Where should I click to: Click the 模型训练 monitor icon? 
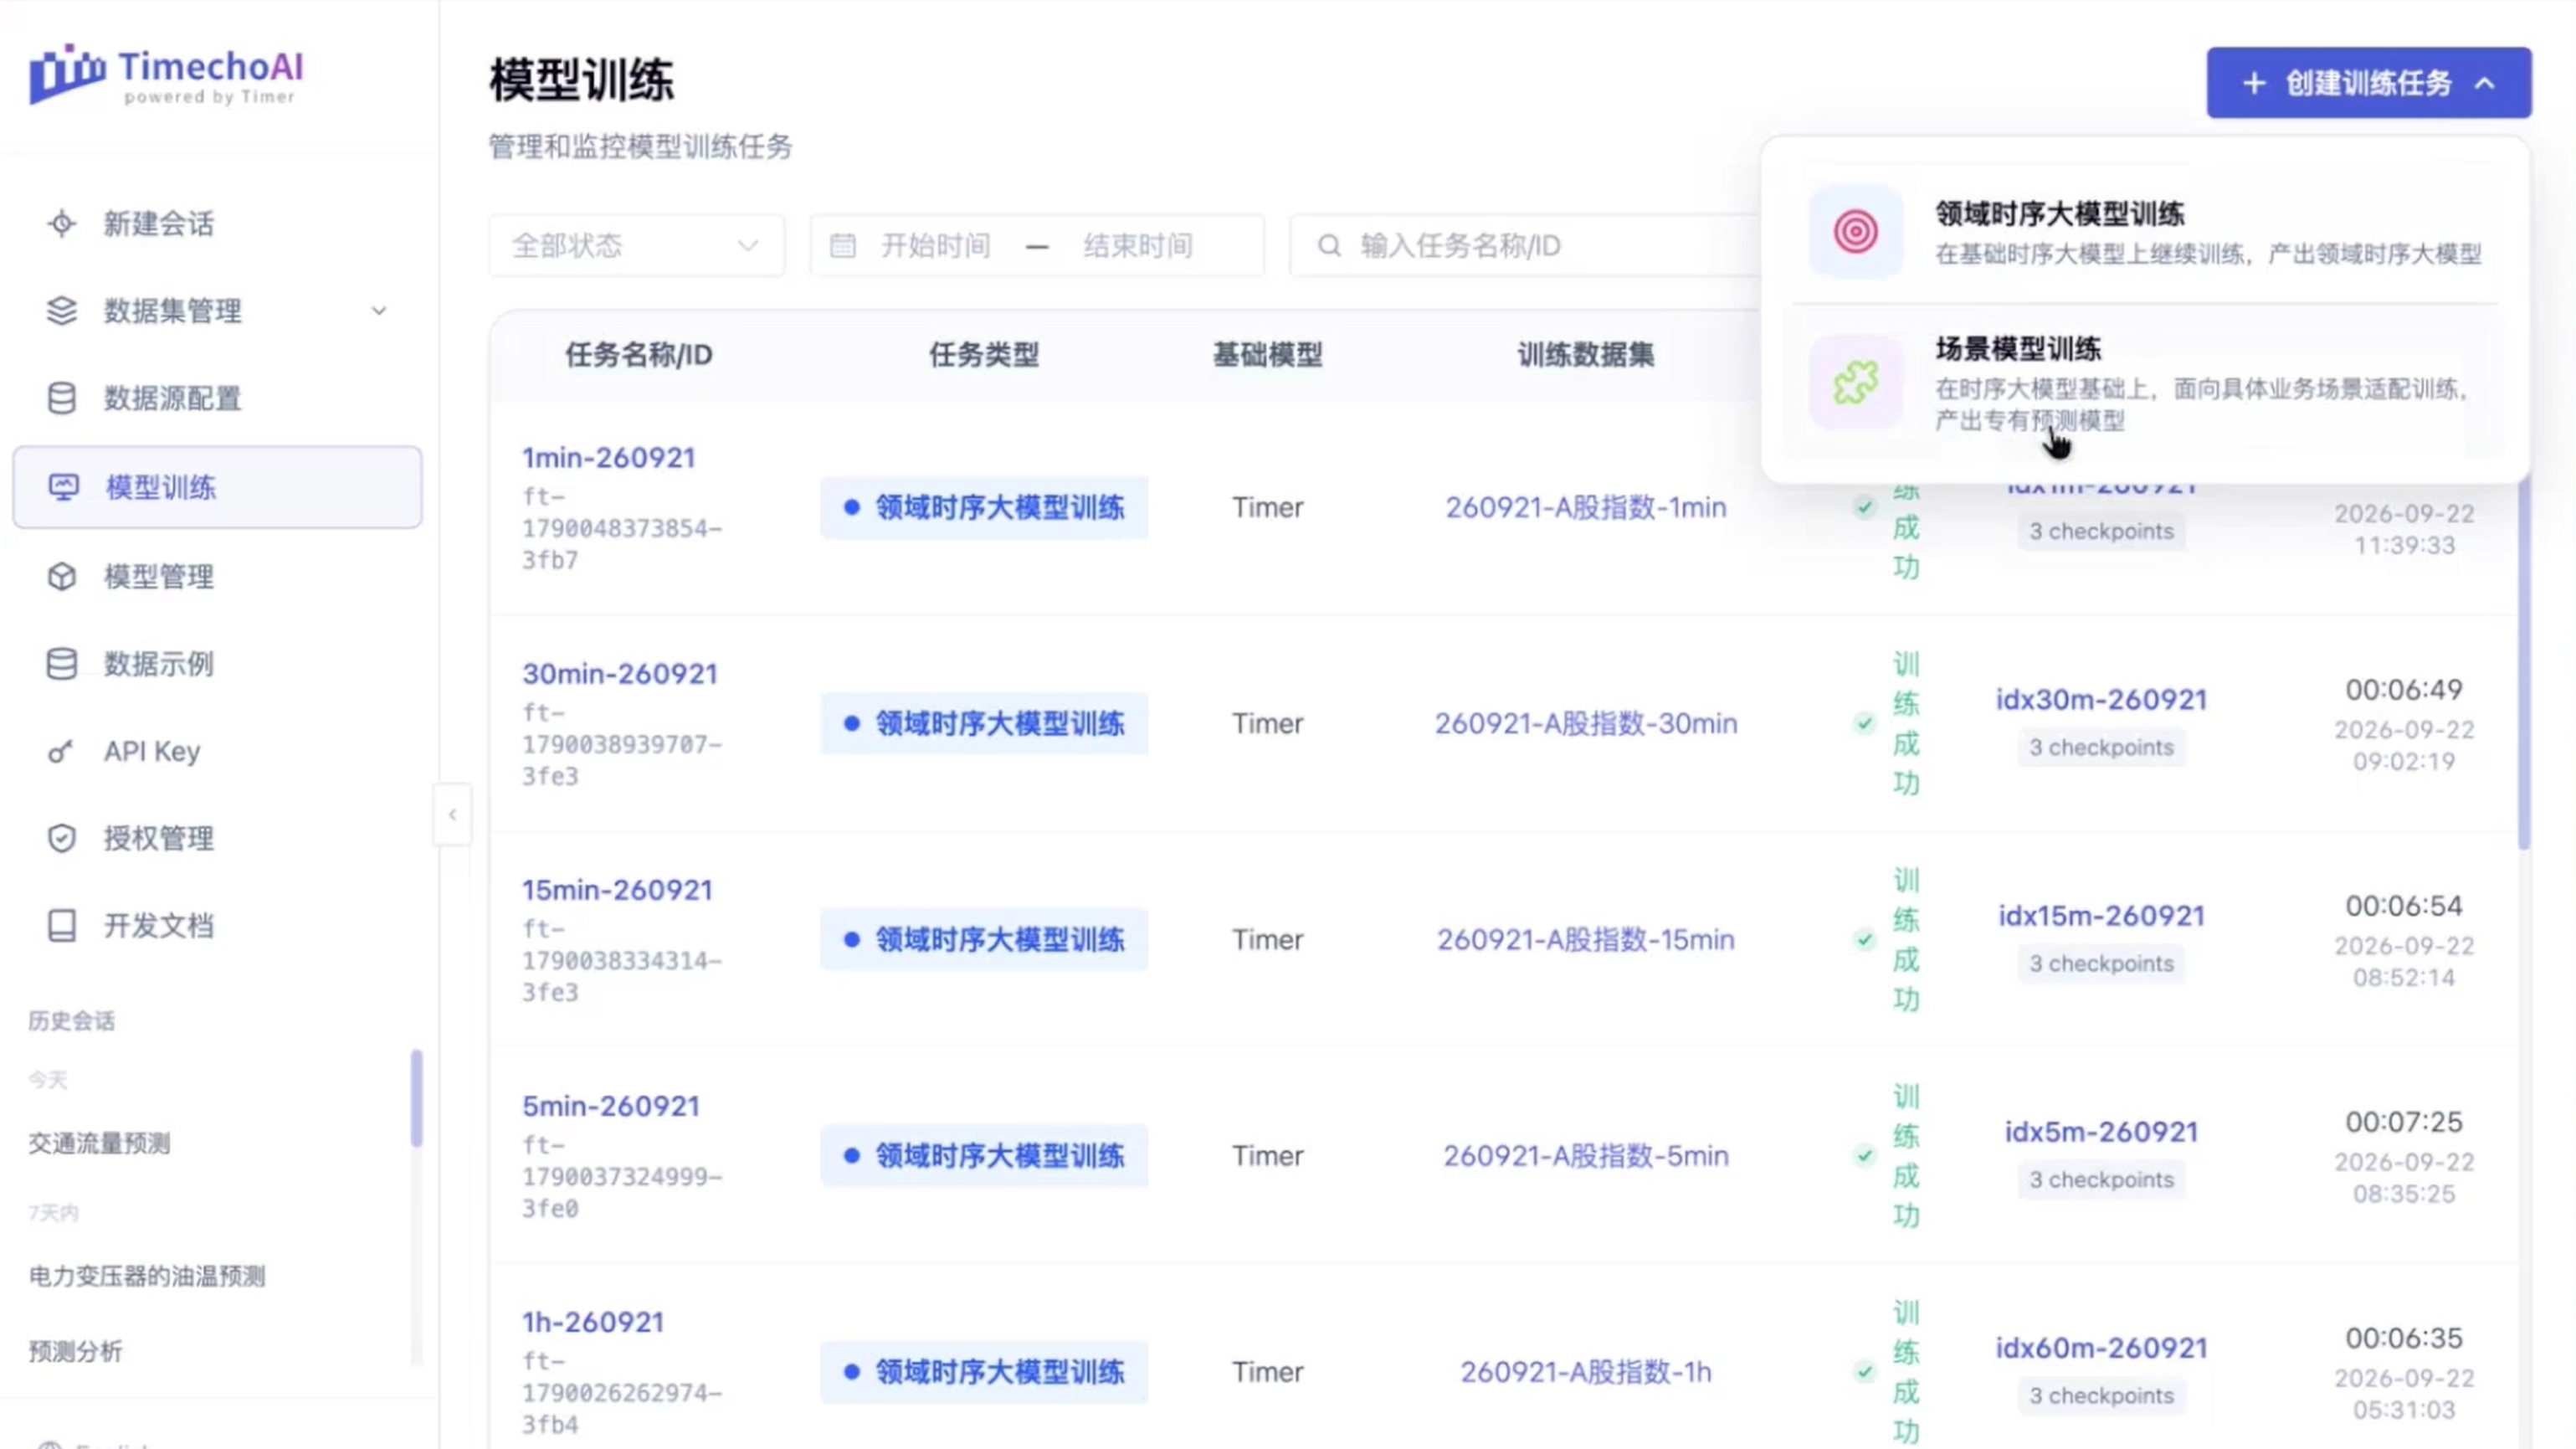(x=63, y=487)
